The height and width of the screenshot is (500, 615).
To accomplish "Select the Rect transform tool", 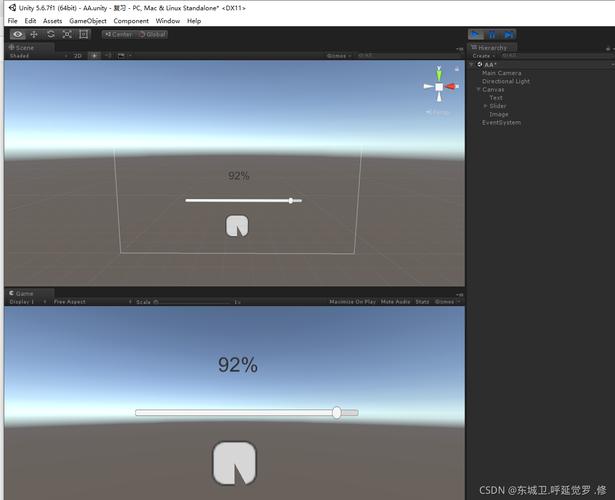I will coord(83,35).
